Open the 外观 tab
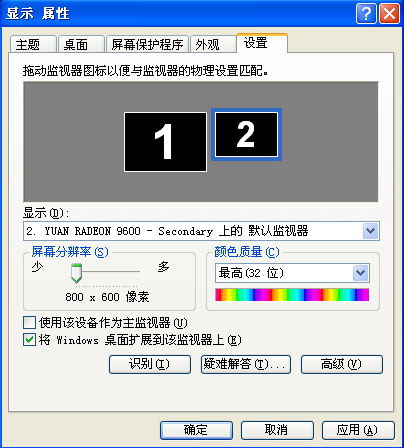404x448 pixels. (x=213, y=44)
